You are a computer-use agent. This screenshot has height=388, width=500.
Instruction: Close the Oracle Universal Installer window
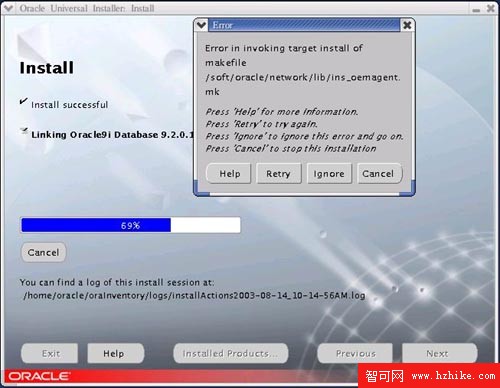491,8
